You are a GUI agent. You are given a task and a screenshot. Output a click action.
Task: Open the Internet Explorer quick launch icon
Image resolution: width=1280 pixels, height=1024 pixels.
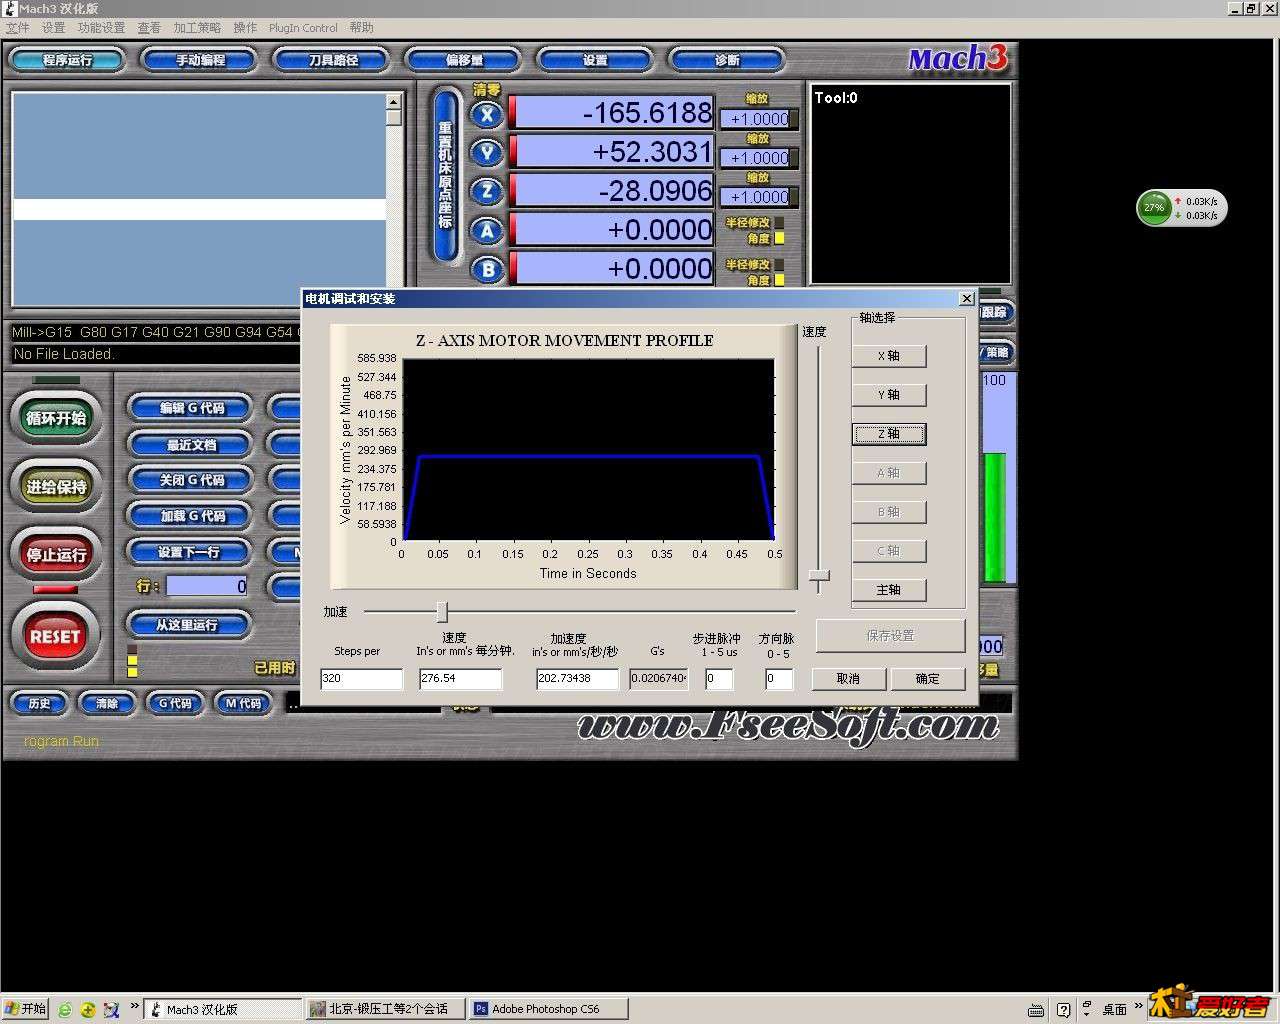(x=65, y=1010)
